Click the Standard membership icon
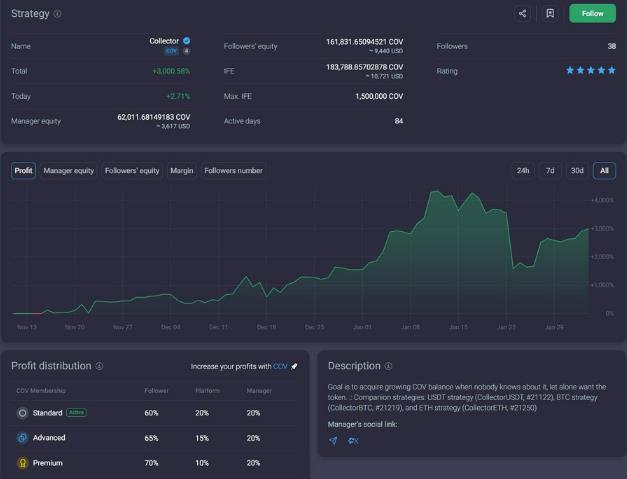The width and height of the screenshot is (627, 479). 23,412
